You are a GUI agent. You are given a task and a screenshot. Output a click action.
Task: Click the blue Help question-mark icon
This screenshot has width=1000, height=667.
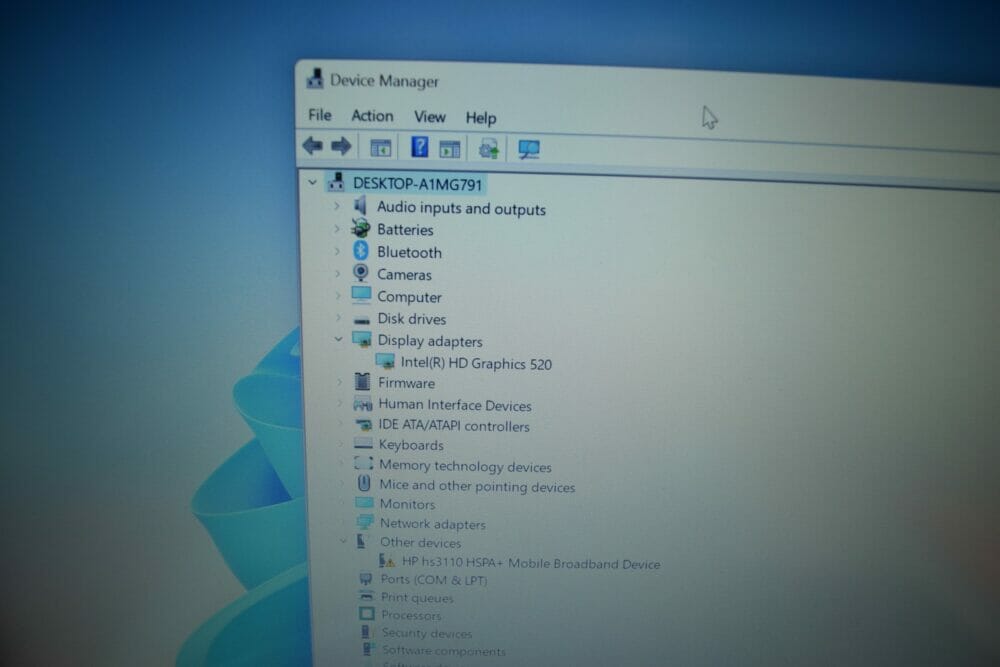pos(419,147)
